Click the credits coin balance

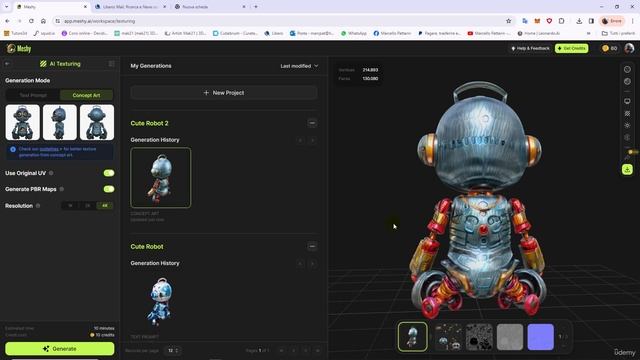click(x=610, y=48)
